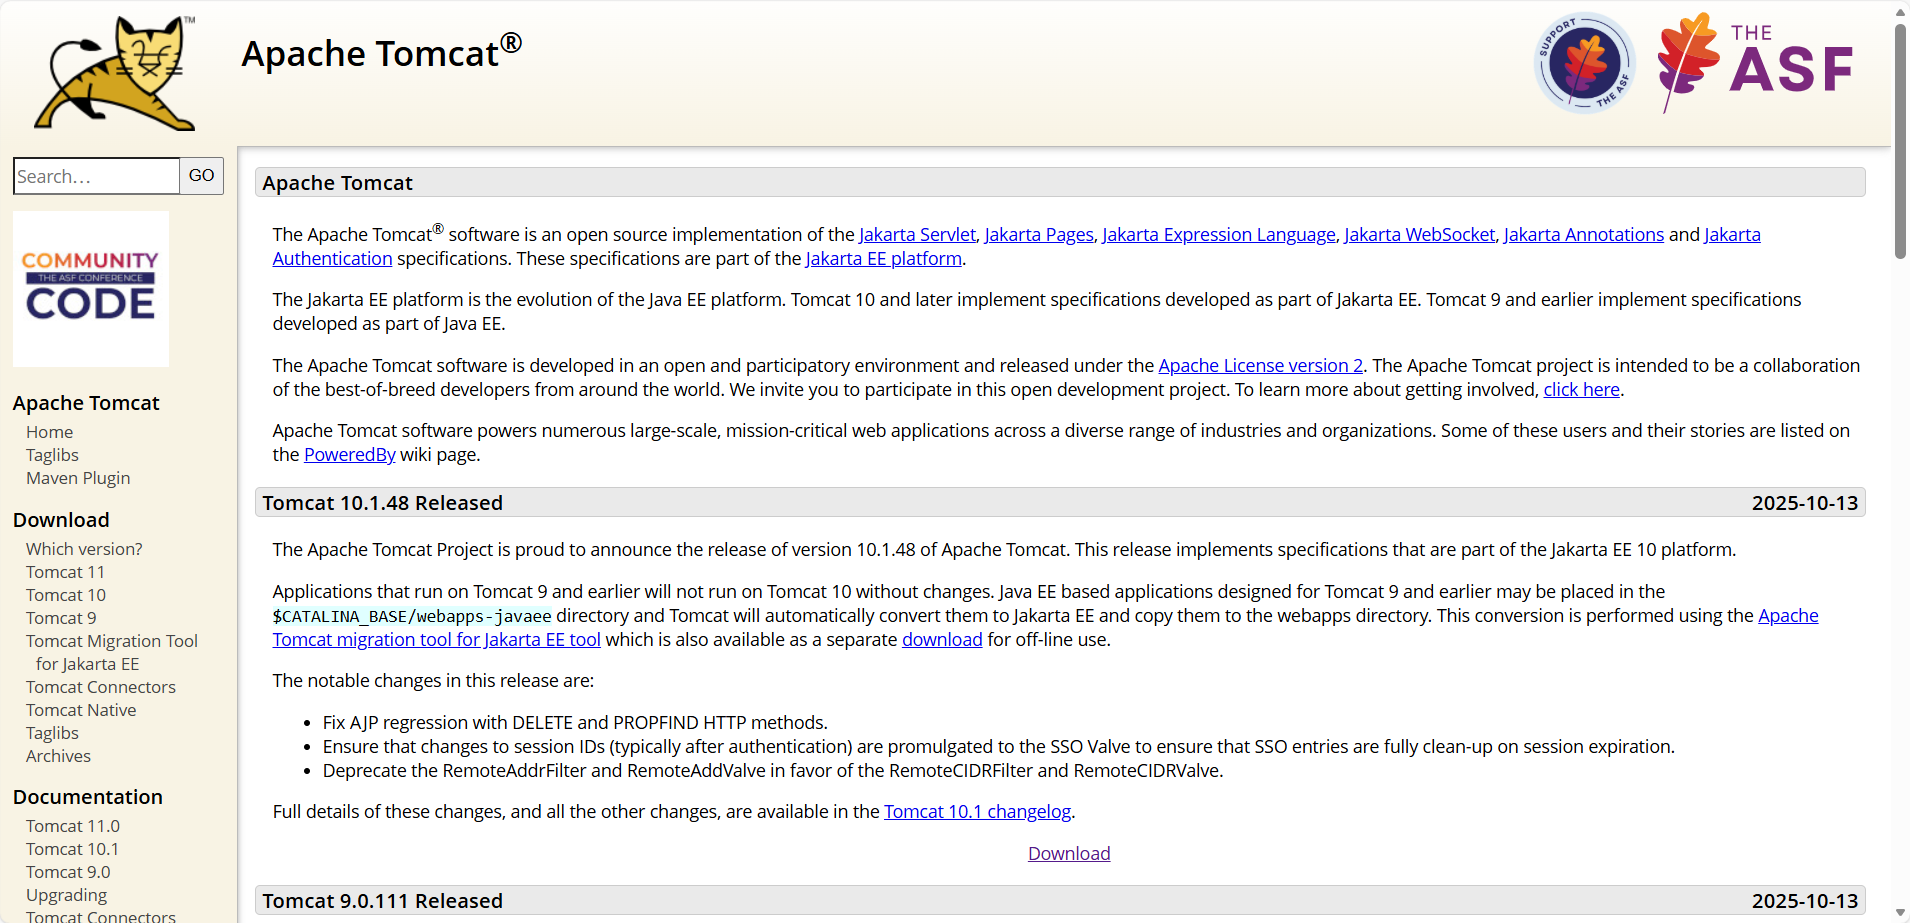
Task: Follow the Jakarta Servlet link
Action: tap(917, 235)
